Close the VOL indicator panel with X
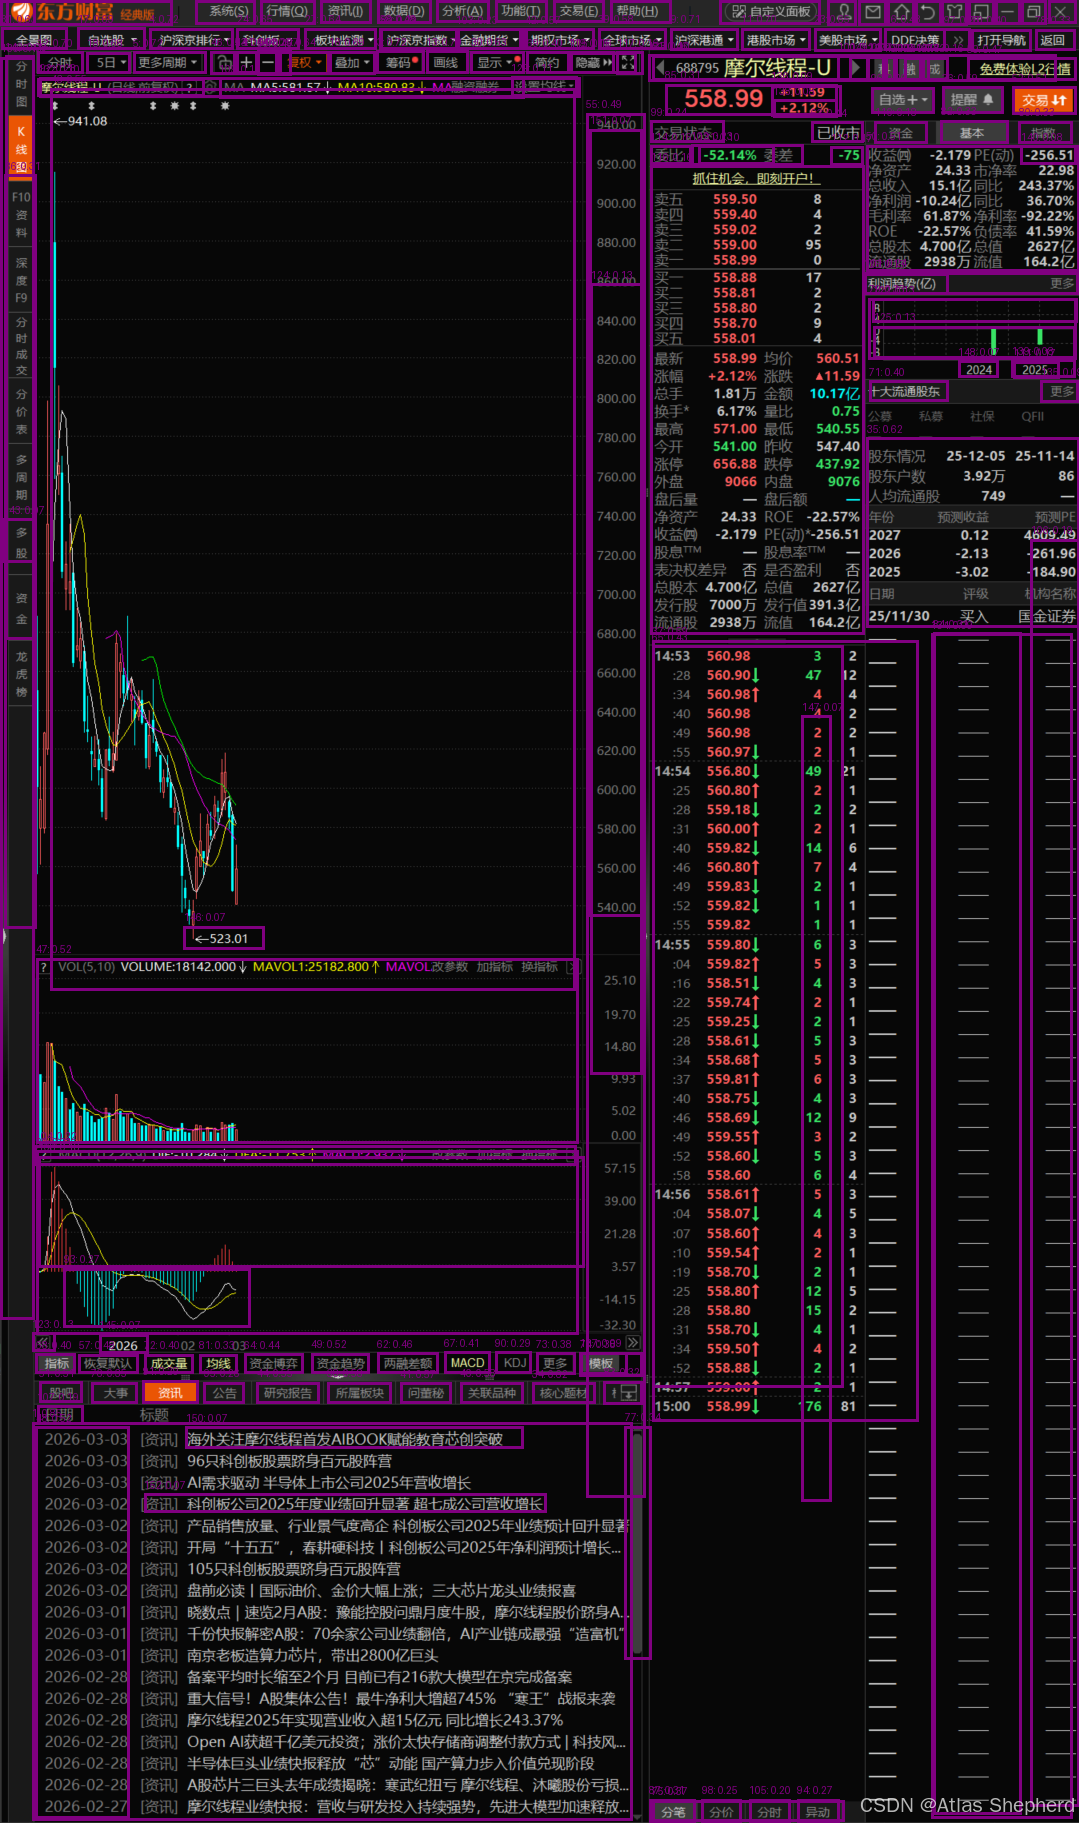 (x=572, y=967)
